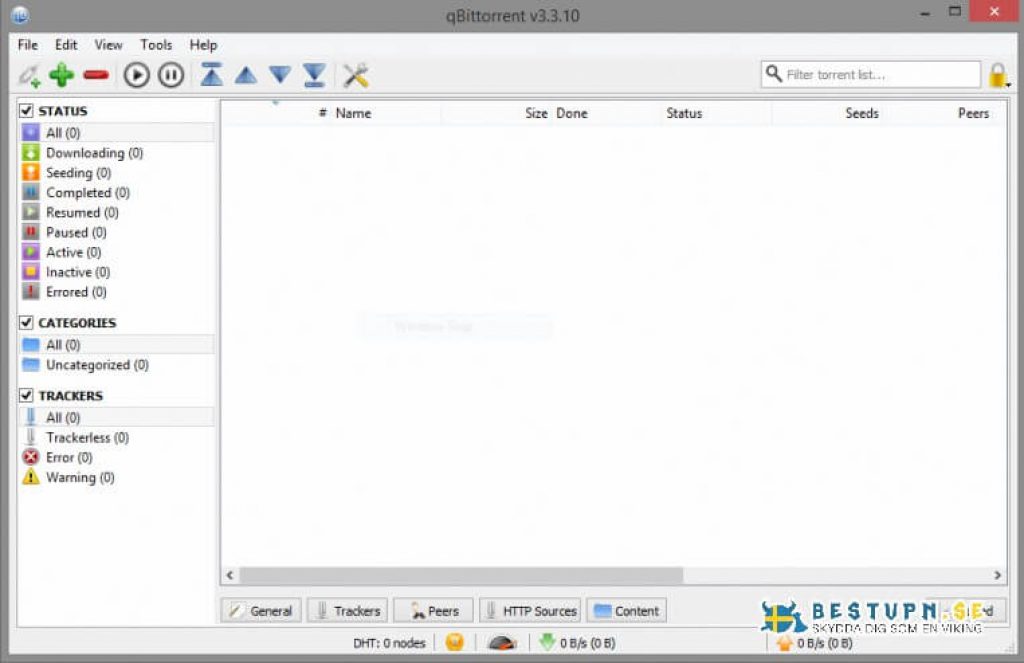Open the Edit menu
The image size is (1024, 663).
click(x=66, y=45)
